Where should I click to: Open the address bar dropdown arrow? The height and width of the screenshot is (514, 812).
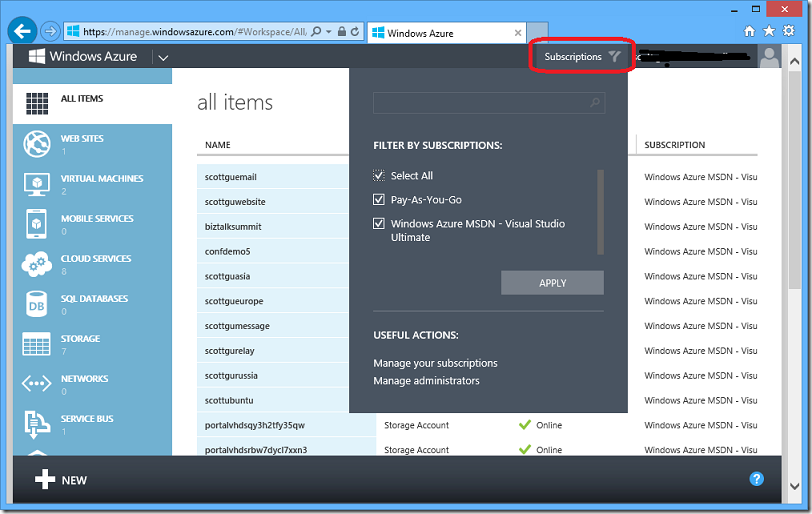coord(329,32)
